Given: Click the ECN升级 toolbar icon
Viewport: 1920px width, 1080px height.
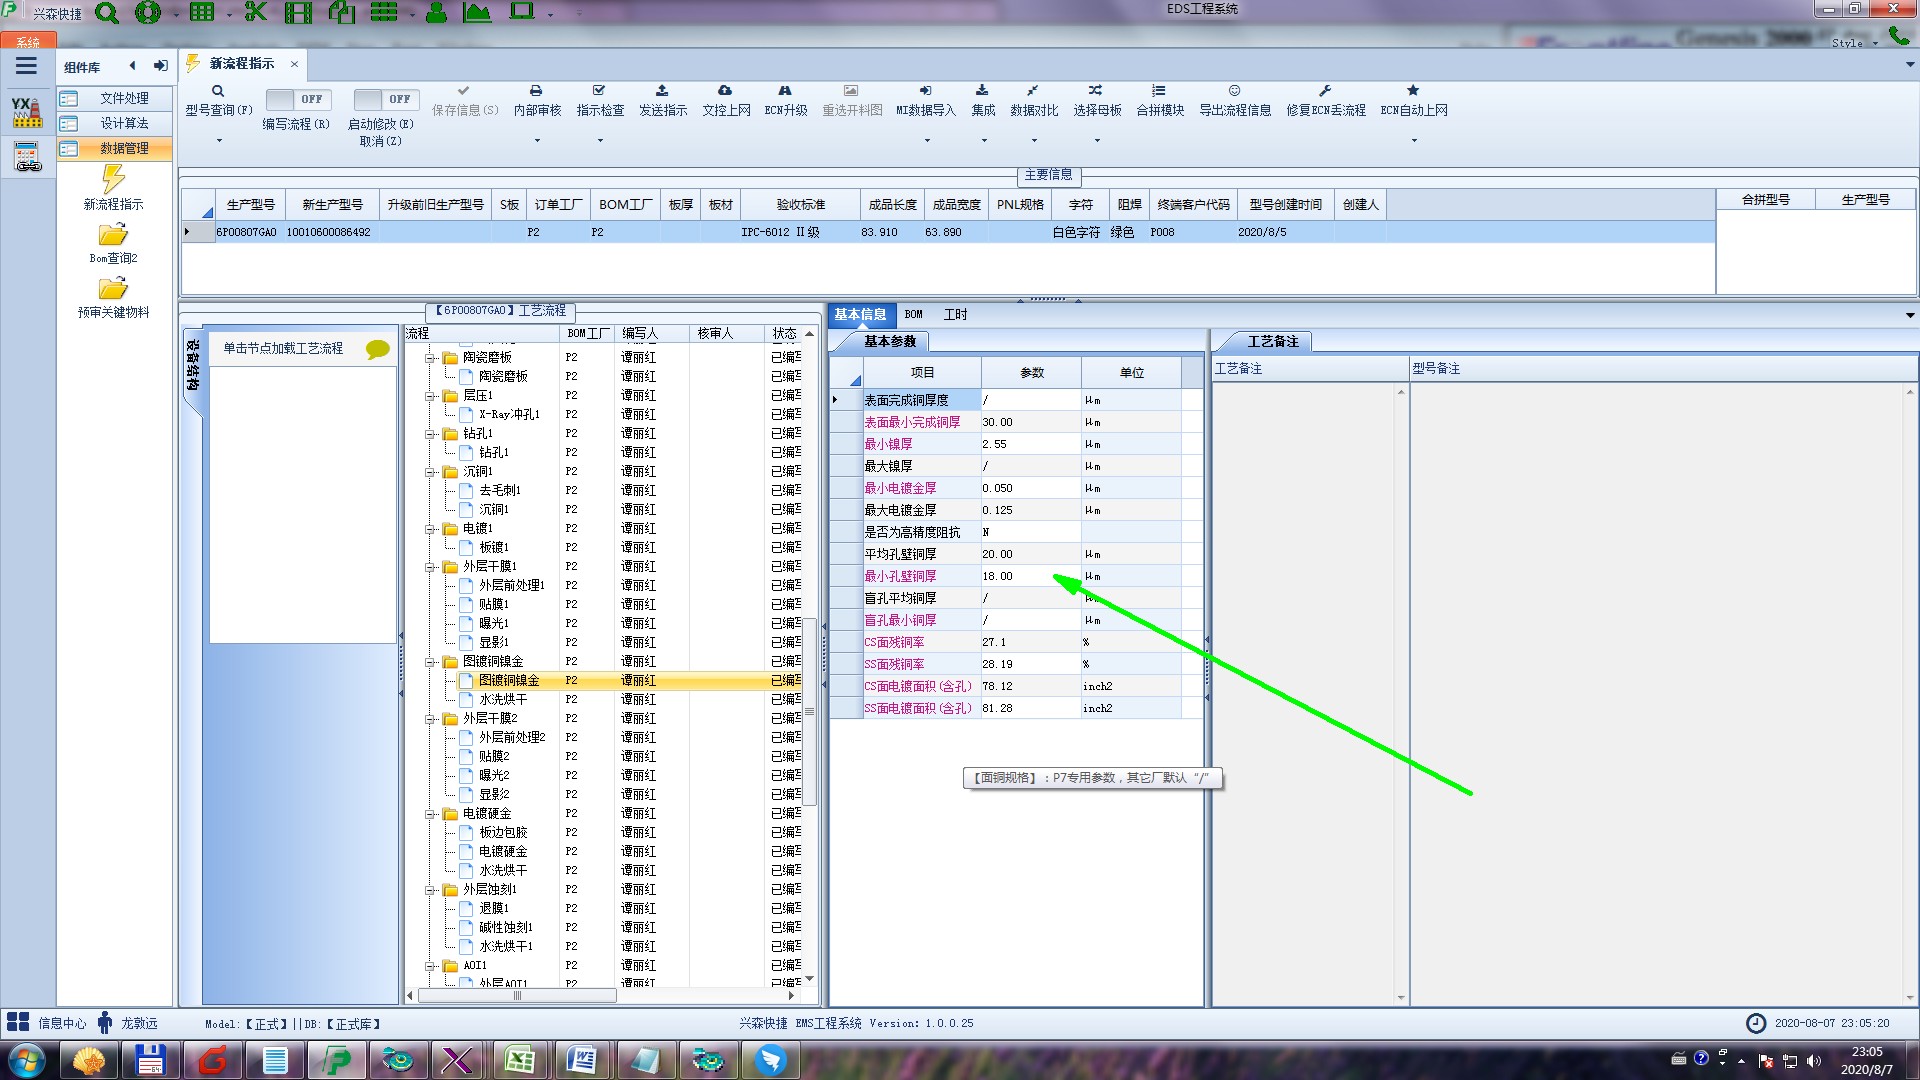Looking at the screenshot, I should 785,91.
